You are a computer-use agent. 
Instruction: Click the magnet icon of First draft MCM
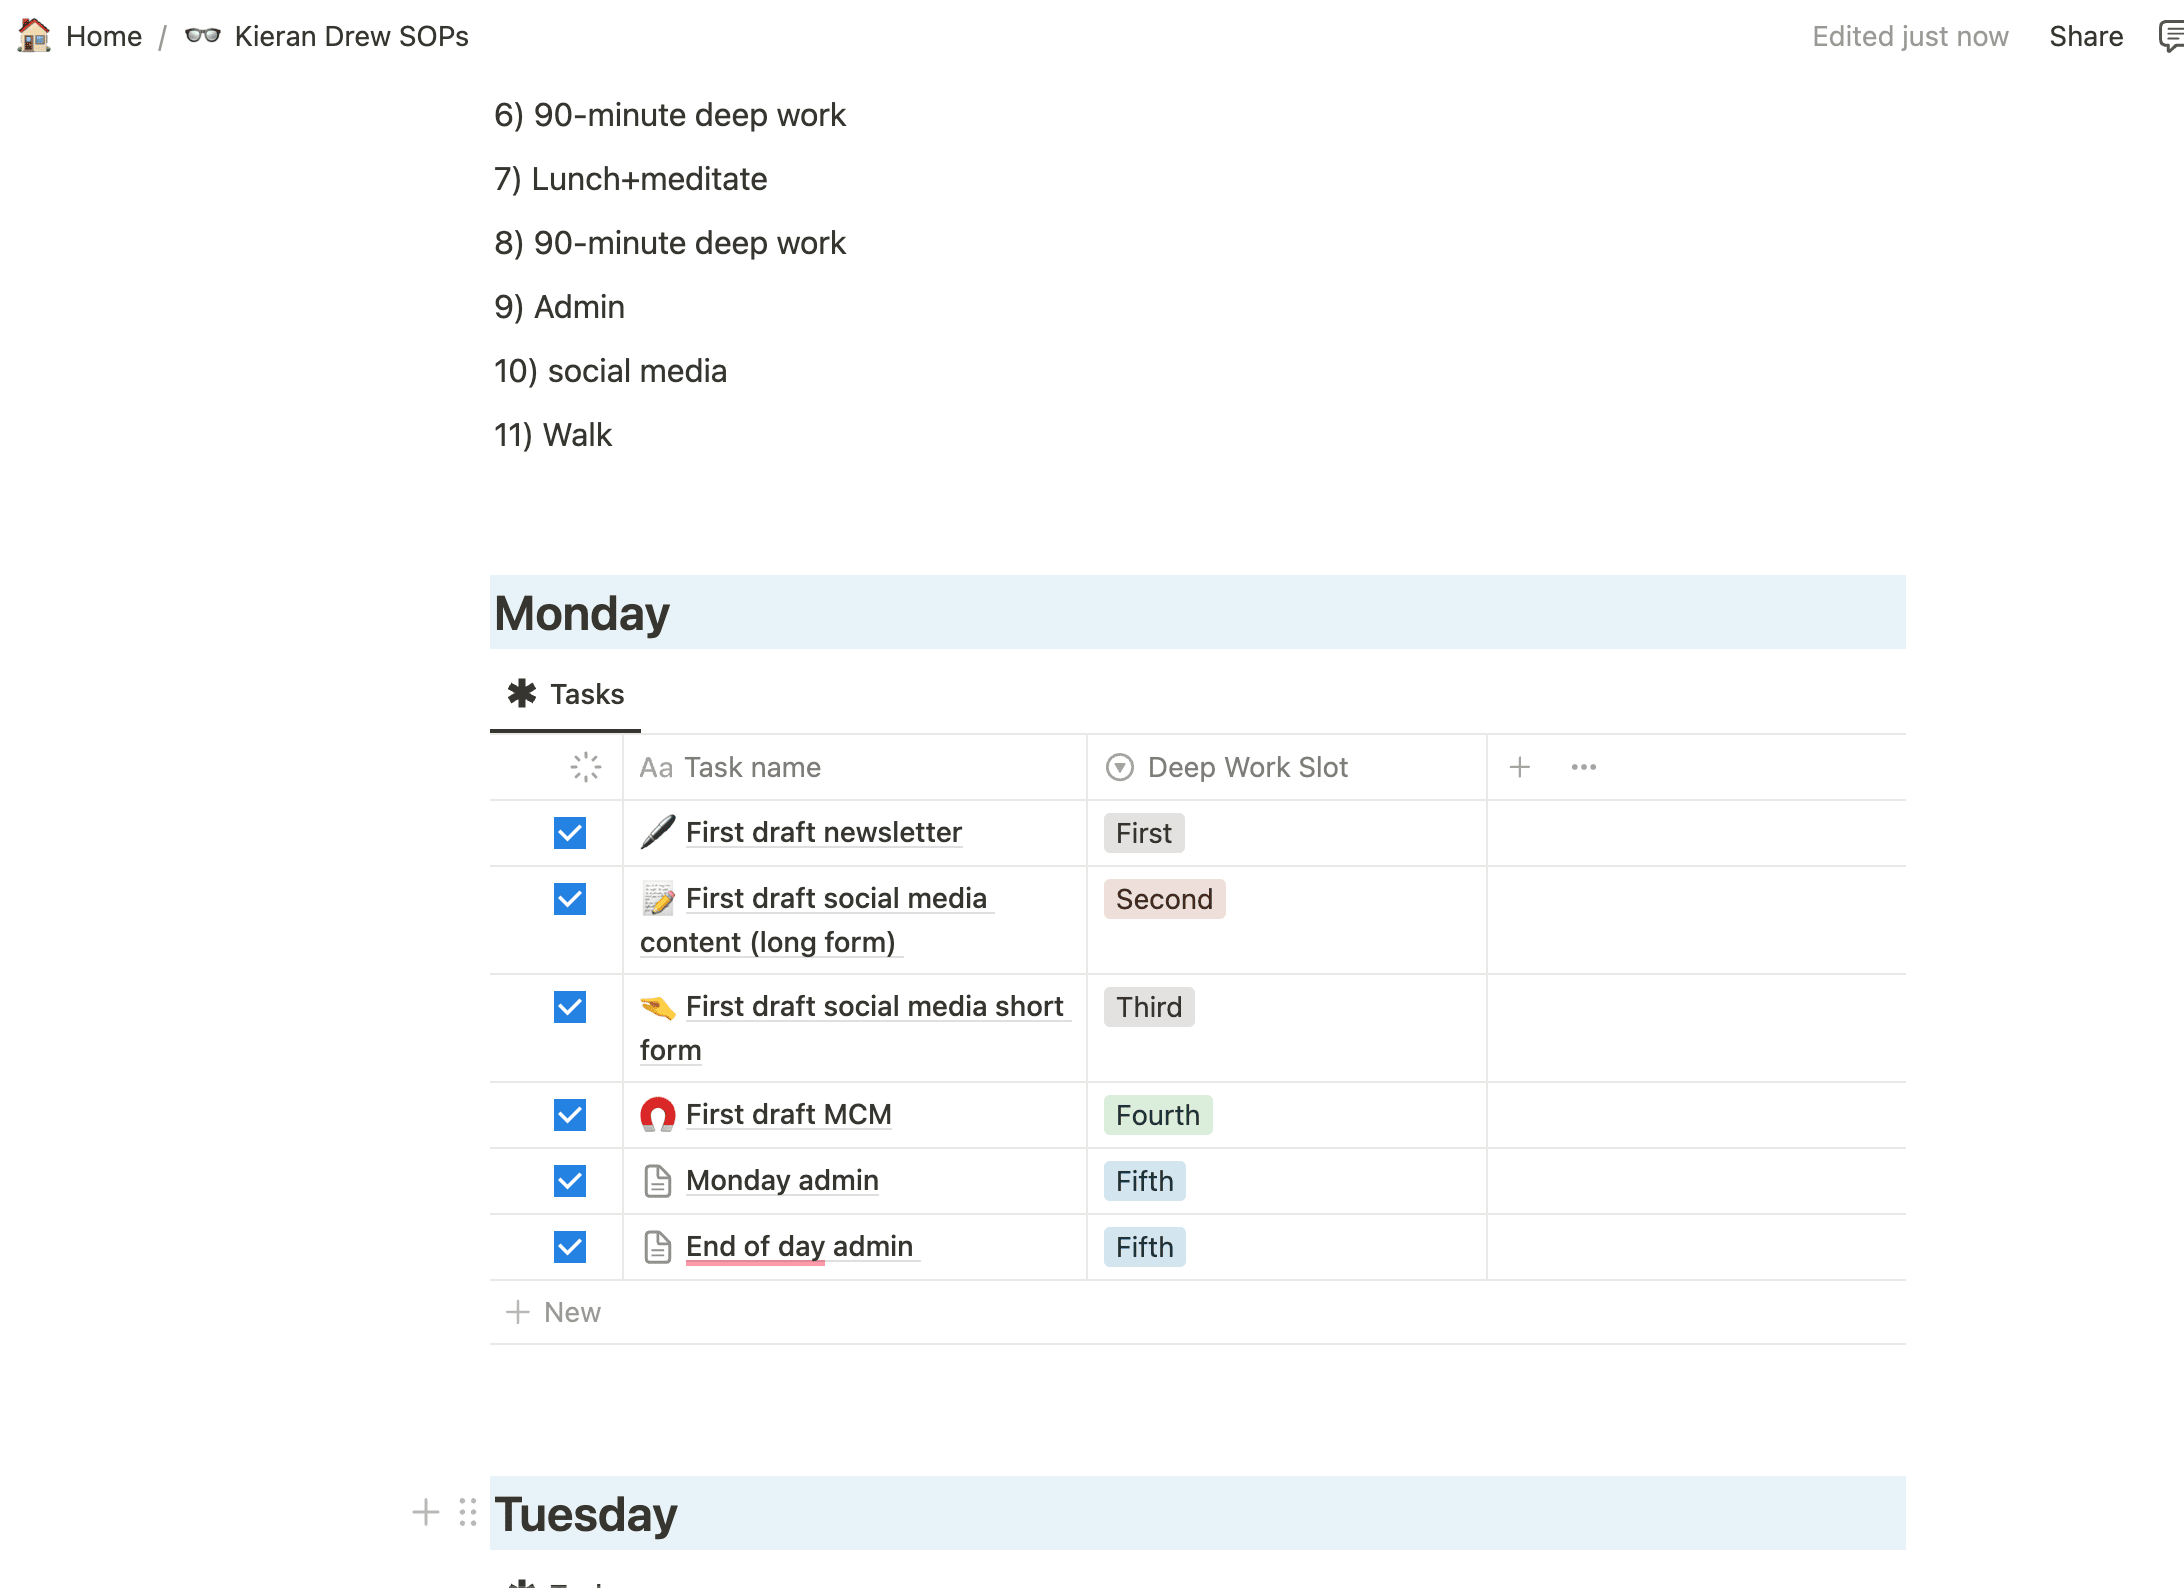[x=657, y=1114]
